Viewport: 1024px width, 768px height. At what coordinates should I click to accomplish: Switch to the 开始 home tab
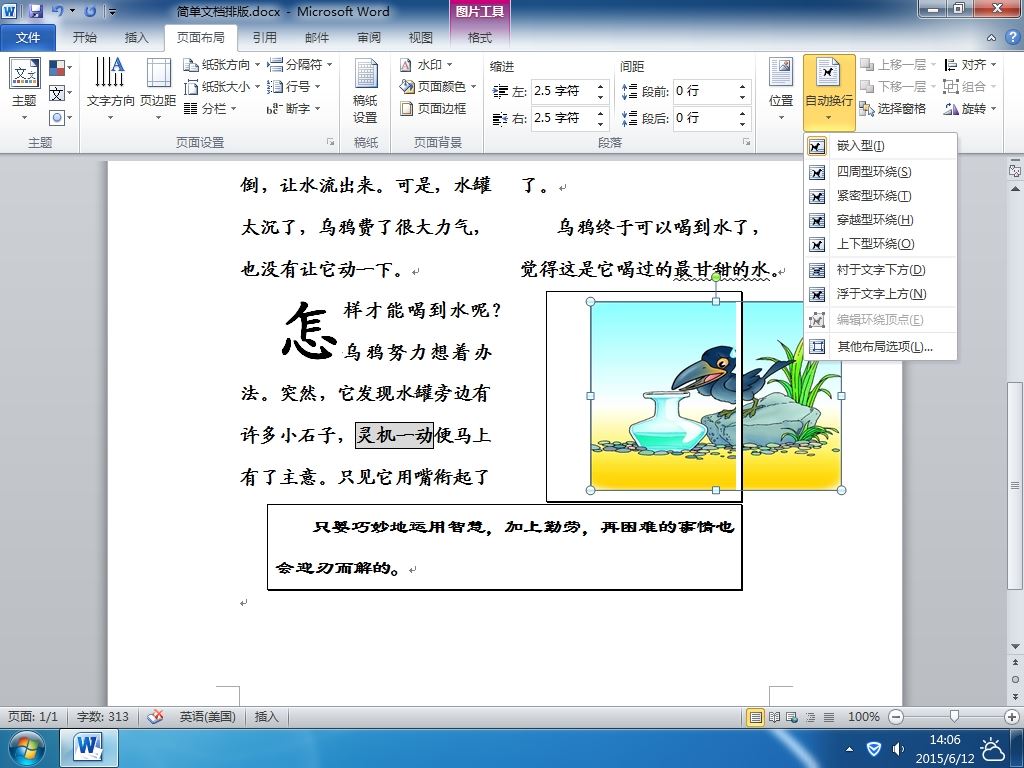[84, 37]
